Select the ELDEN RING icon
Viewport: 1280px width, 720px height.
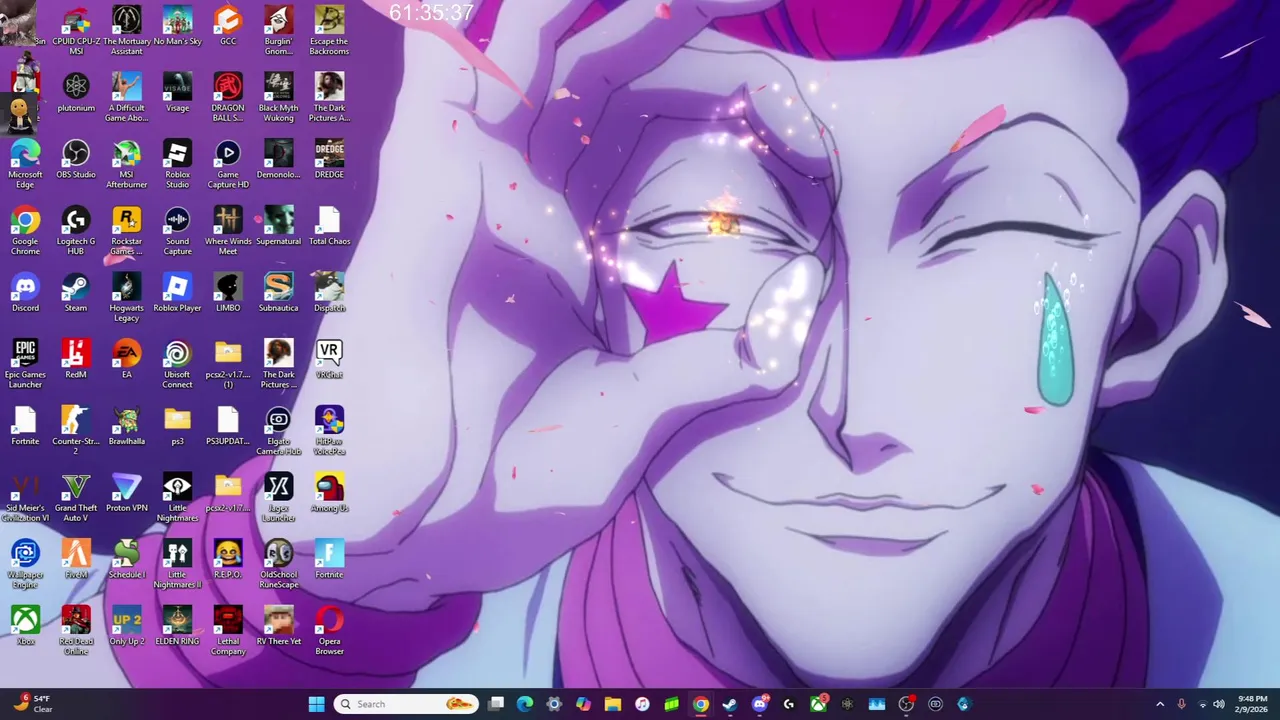(x=177, y=627)
